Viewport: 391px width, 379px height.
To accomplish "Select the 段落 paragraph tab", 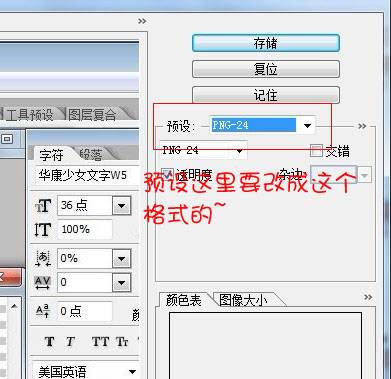I will 91,154.
